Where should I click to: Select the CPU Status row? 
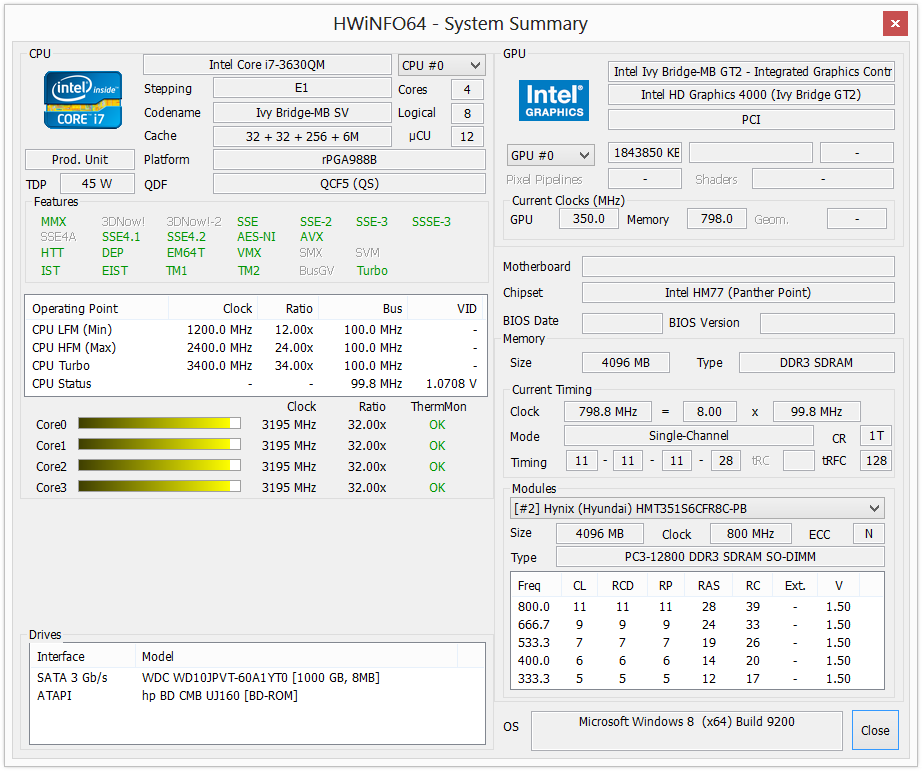(255, 384)
